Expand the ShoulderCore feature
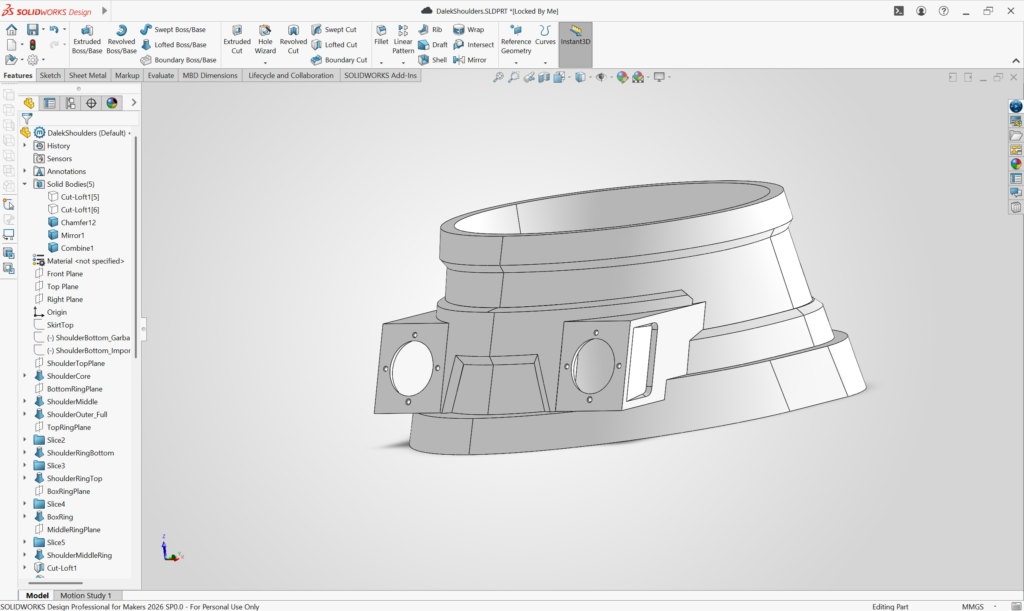This screenshot has height=611, width=1024. click(x=25, y=376)
